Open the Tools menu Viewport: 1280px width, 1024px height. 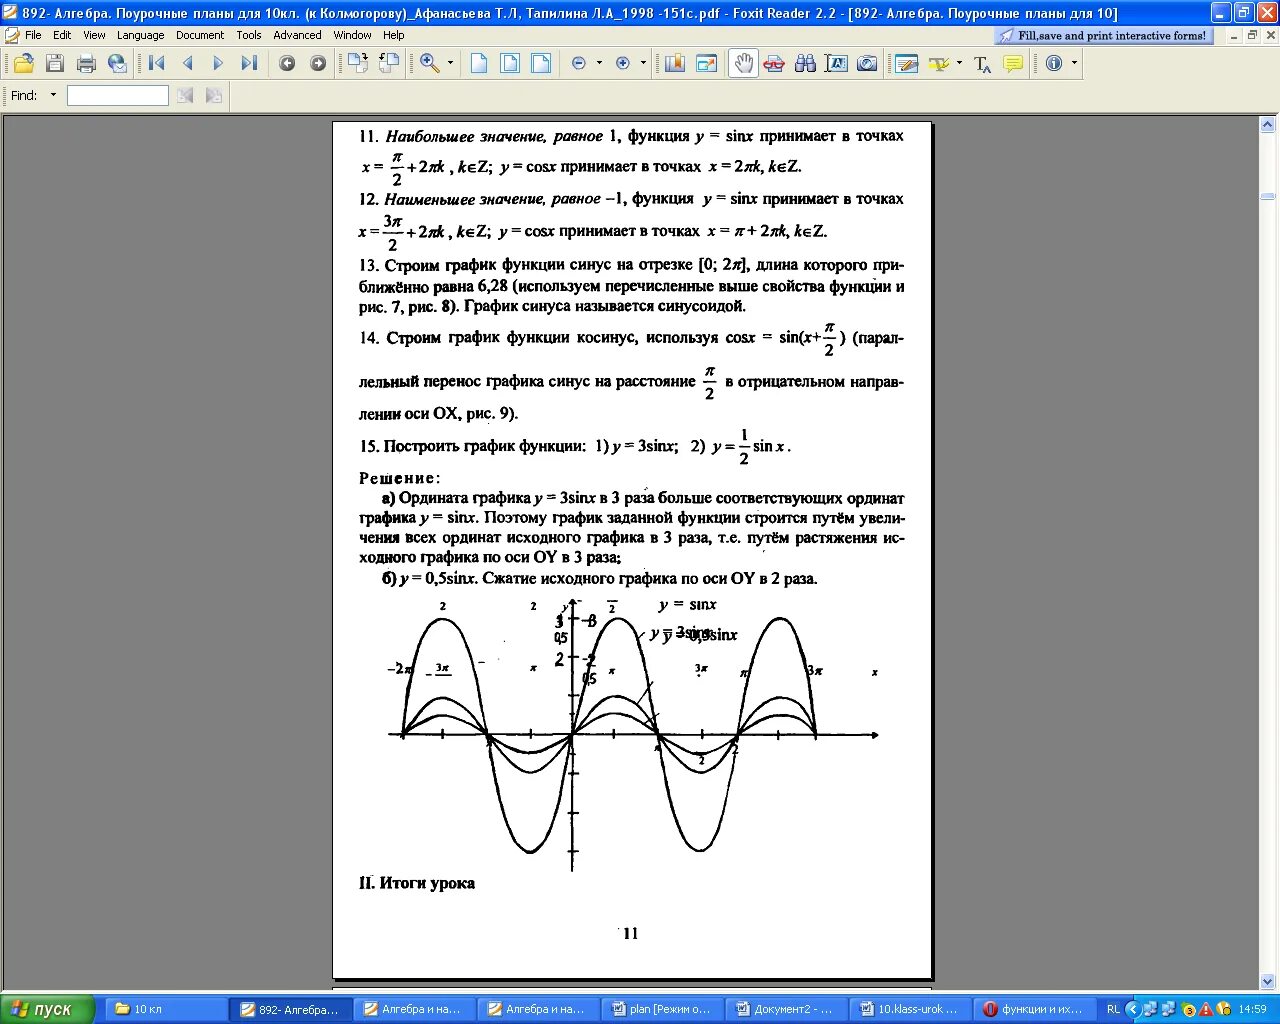tap(249, 35)
